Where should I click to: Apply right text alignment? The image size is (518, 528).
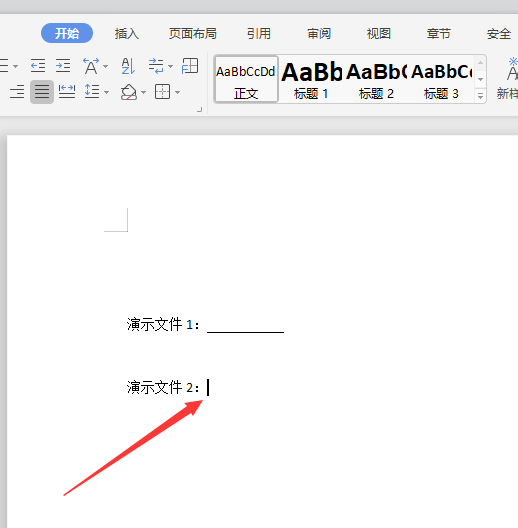tap(17, 92)
